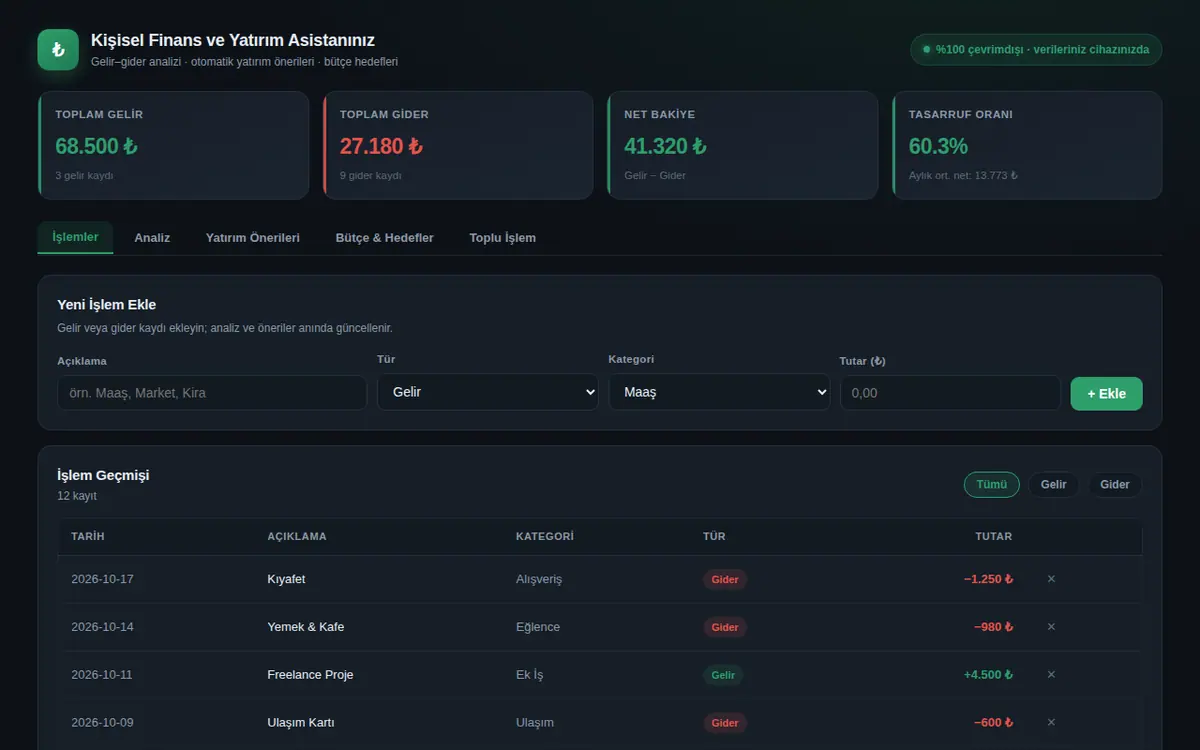
Task: Open the Kategori dropdown
Action: (719, 392)
